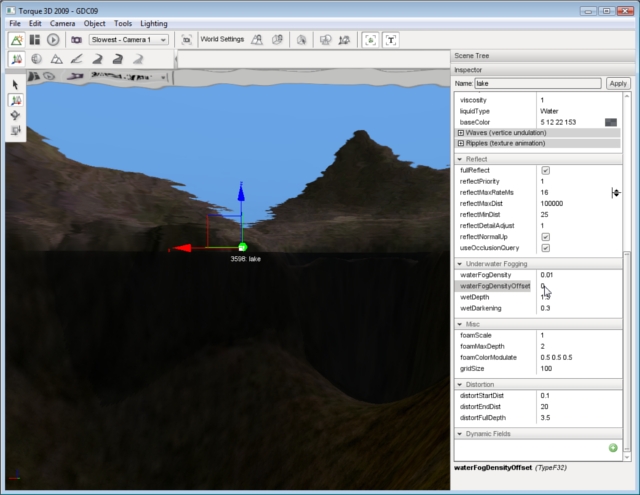Select the blue Z-axis gizmo arrow

[240, 193]
